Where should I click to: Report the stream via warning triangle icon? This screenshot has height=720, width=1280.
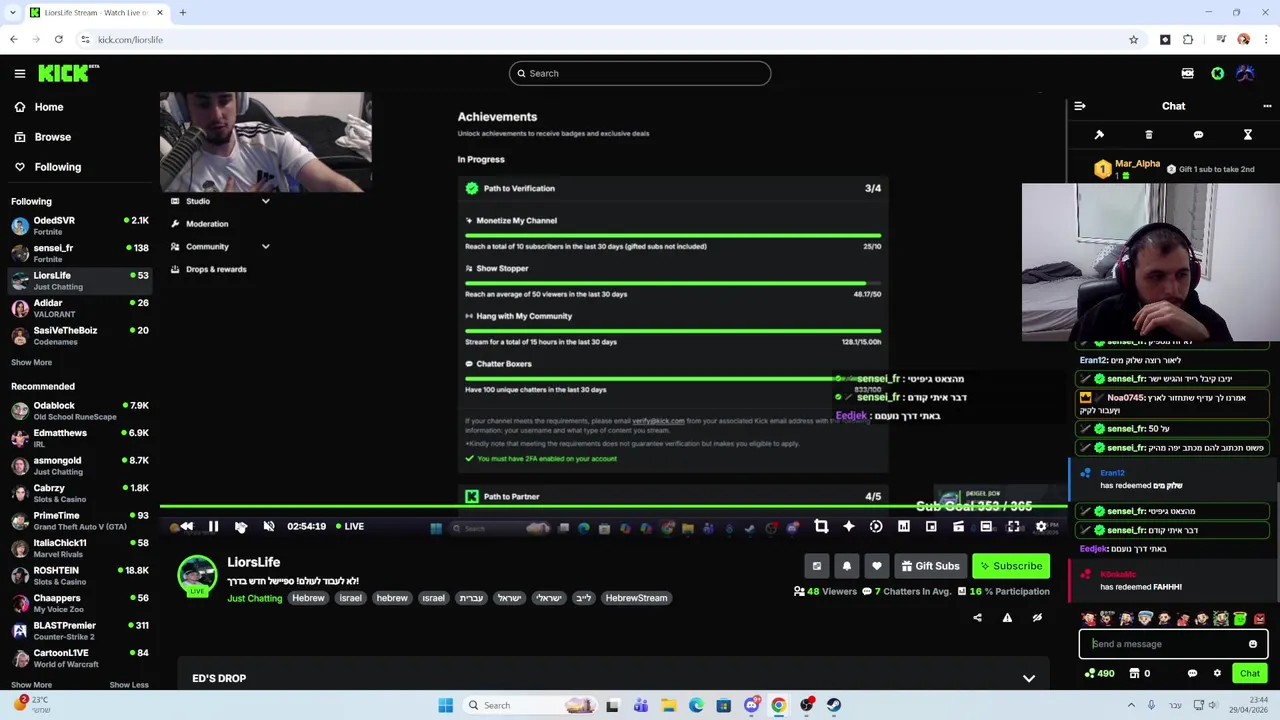click(1007, 618)
